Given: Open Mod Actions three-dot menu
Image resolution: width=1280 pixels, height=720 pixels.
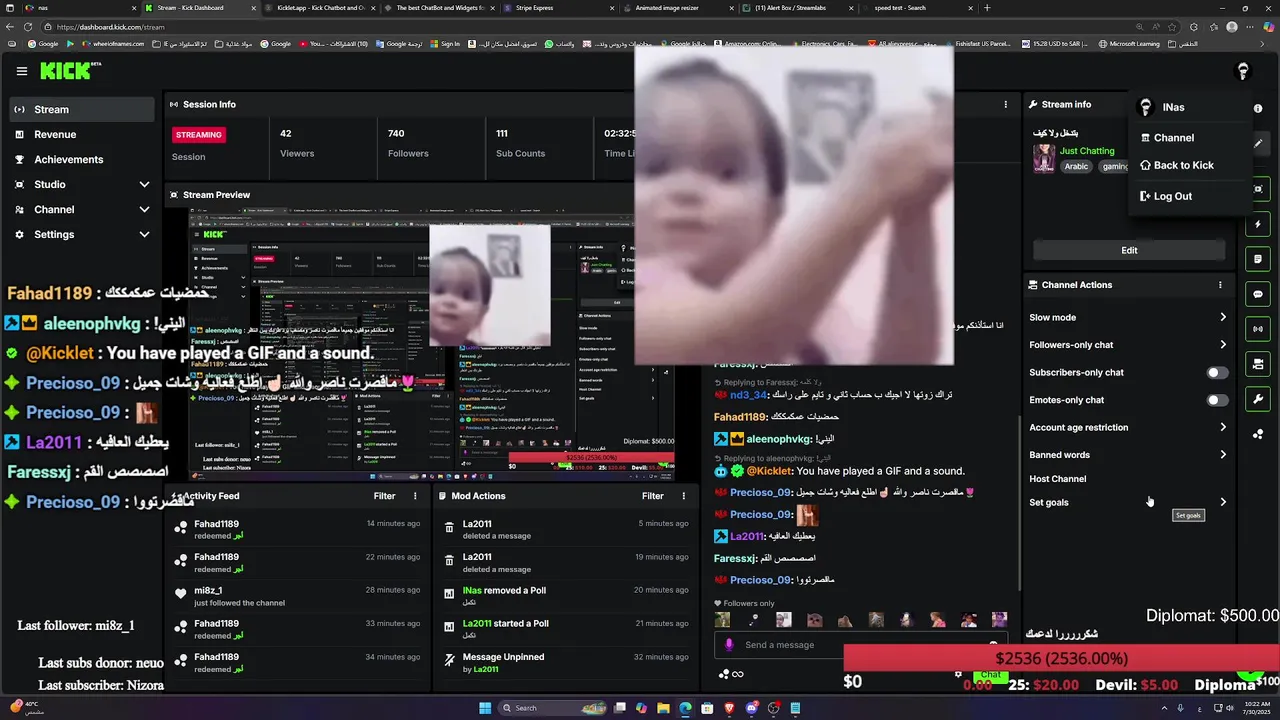Looking at the screenshot, I should point(684,496).
